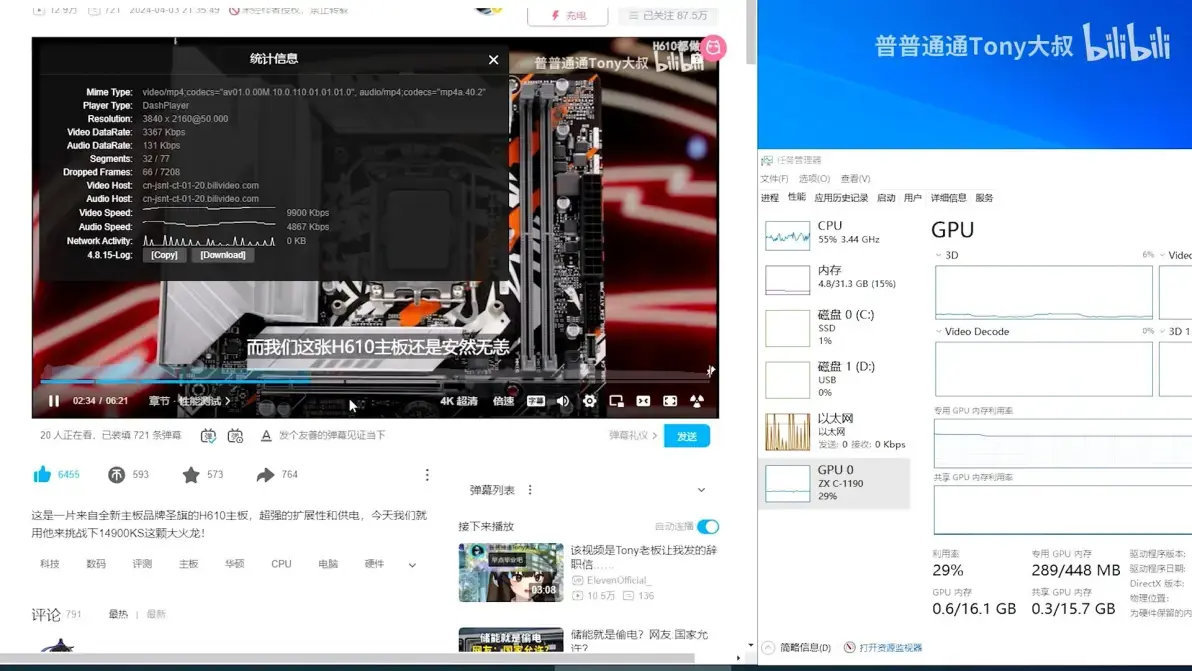Switch to the 详细信息 tab
The width and height of the screenshot is (1192, 671).
(x=948, y=198)
